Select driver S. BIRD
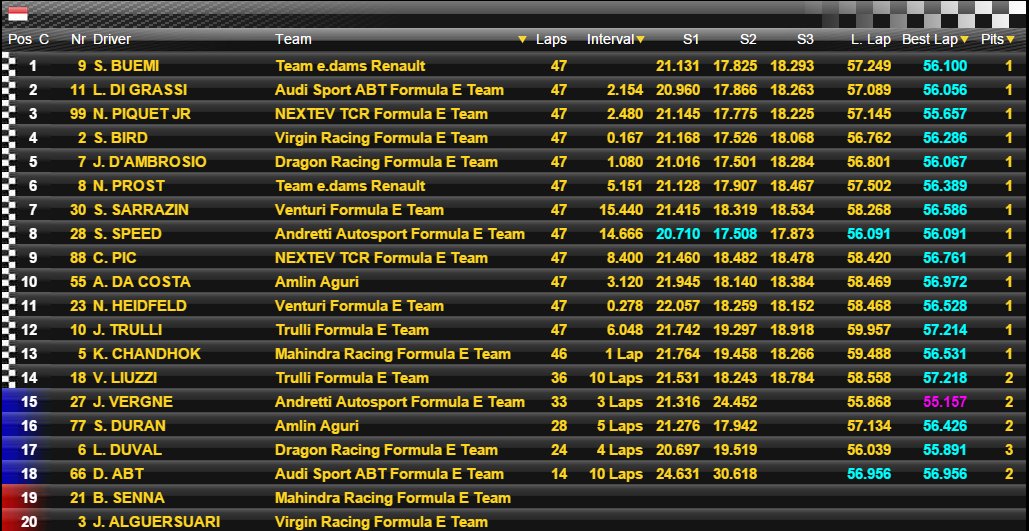This screenshot has height=531, width=1029. click(120, 138)
